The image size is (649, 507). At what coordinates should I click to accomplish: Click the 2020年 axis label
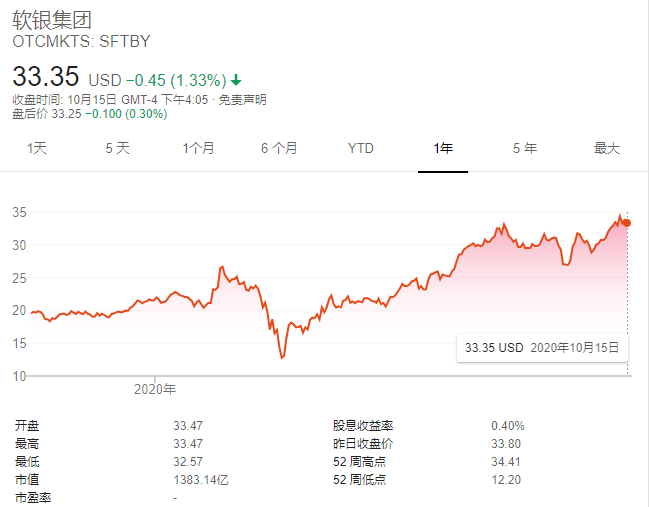tap(155, 388)
